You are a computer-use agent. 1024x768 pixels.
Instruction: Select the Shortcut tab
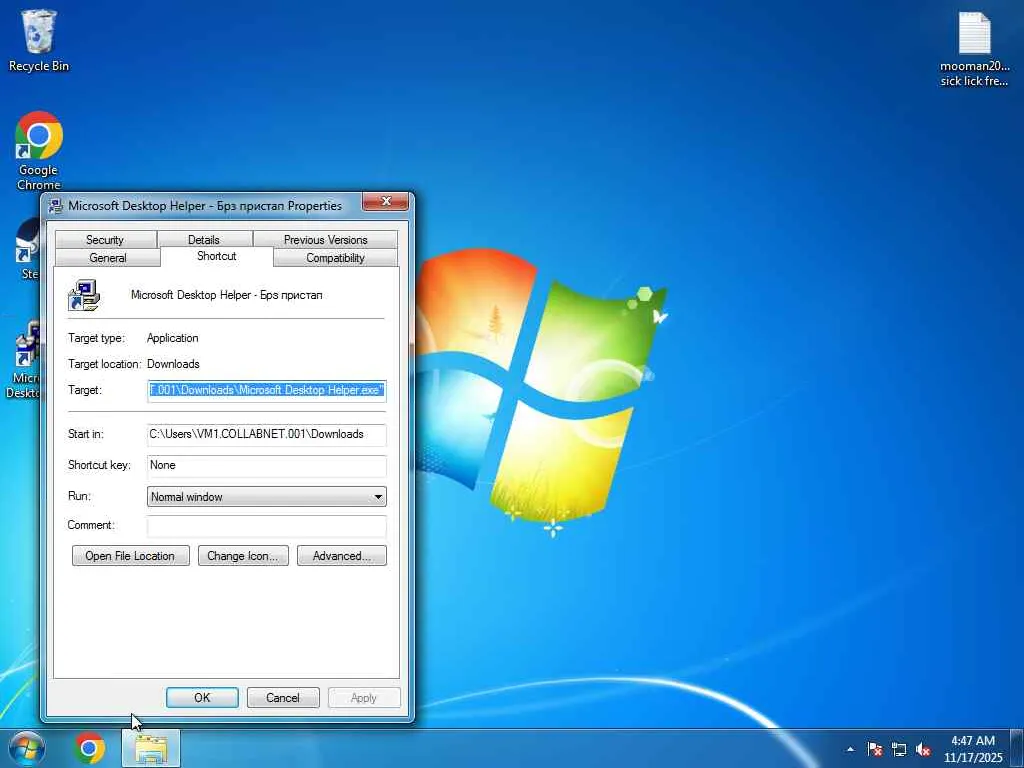coord(217,256)
